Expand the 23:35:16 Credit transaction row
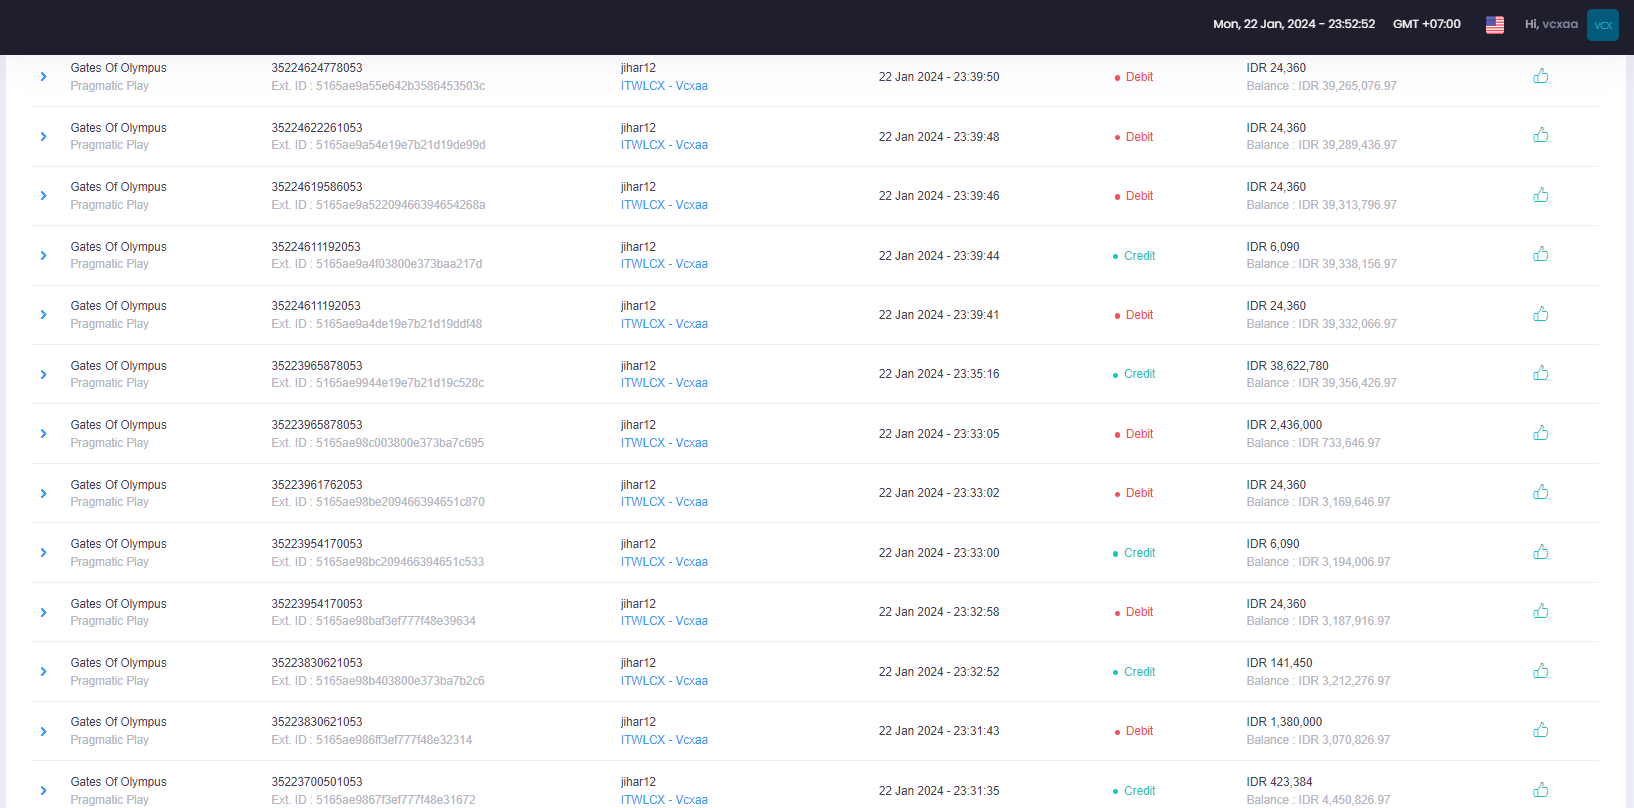 (43, 374)
